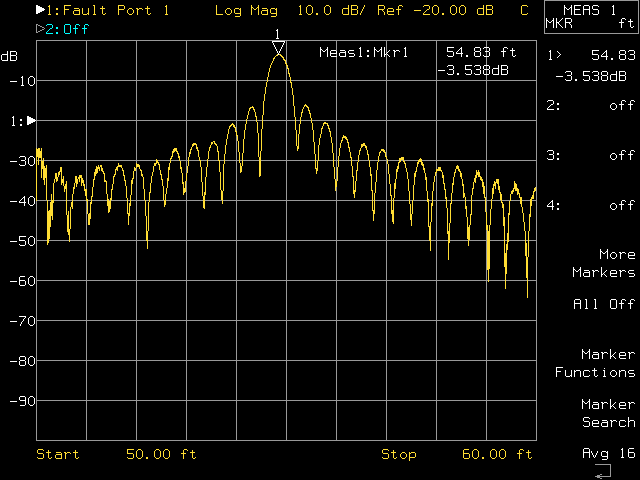Screen dimensions: 640x480
Task: Click the '10.0 dB/' scale label
Action: click(331, 10)
